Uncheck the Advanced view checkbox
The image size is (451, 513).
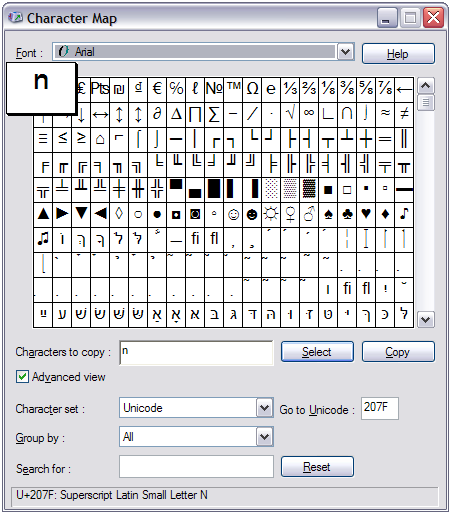(22, 377)
